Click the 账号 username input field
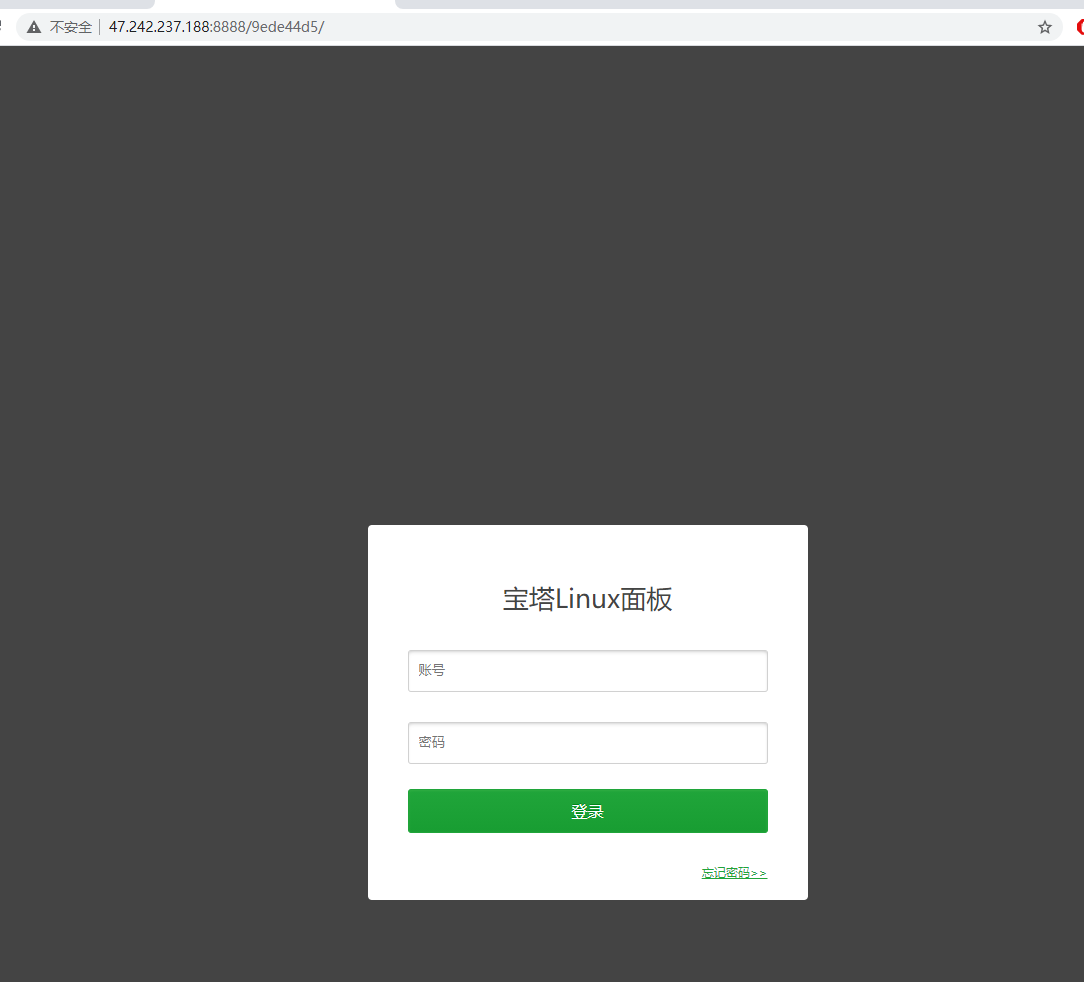The image size is (1084, 982). [x=588, y=671]
